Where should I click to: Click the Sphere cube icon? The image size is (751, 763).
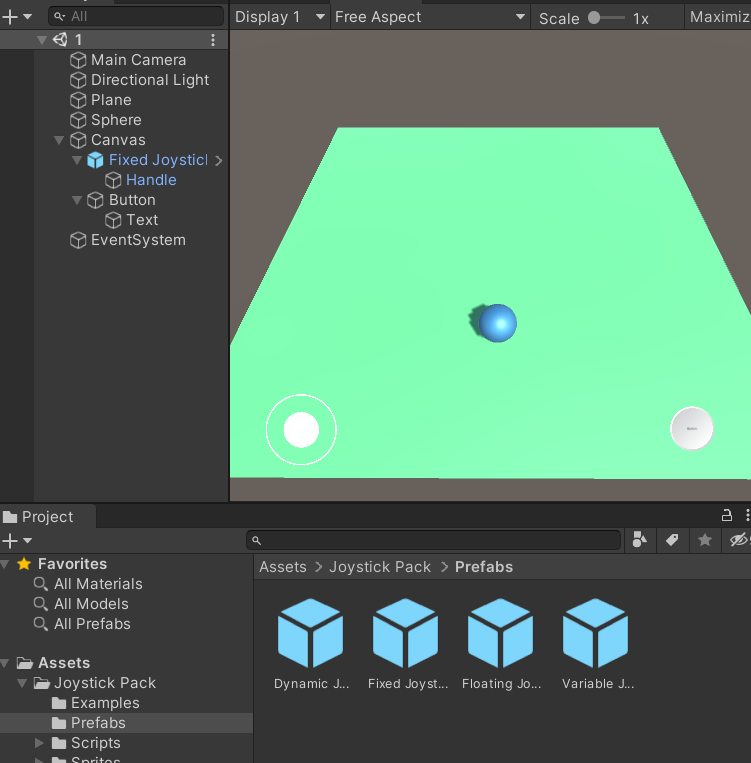(x=78, y=120)
